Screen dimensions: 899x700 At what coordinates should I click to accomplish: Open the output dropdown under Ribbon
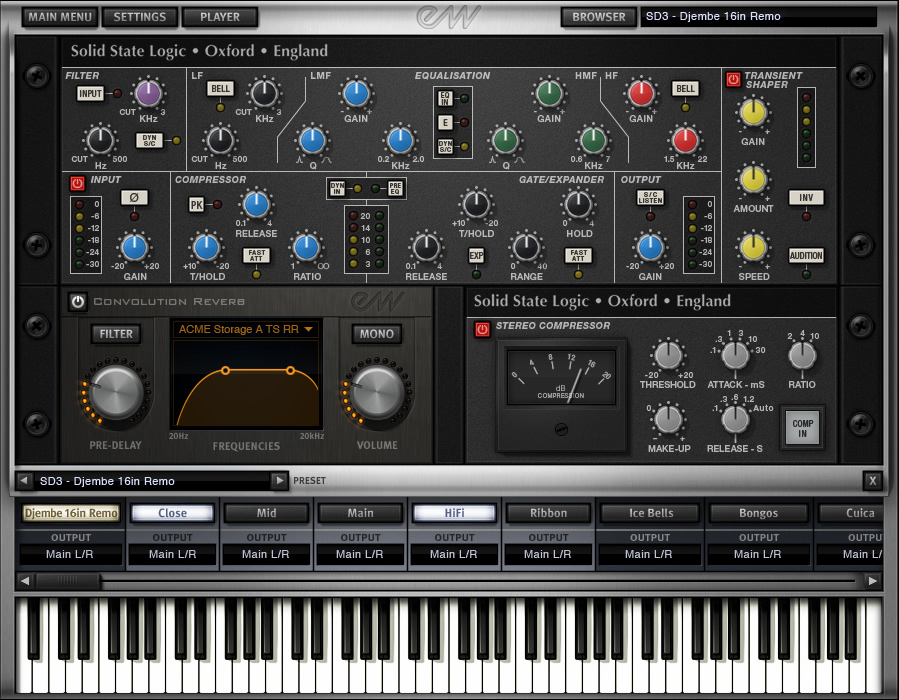[x=548, y=554]
